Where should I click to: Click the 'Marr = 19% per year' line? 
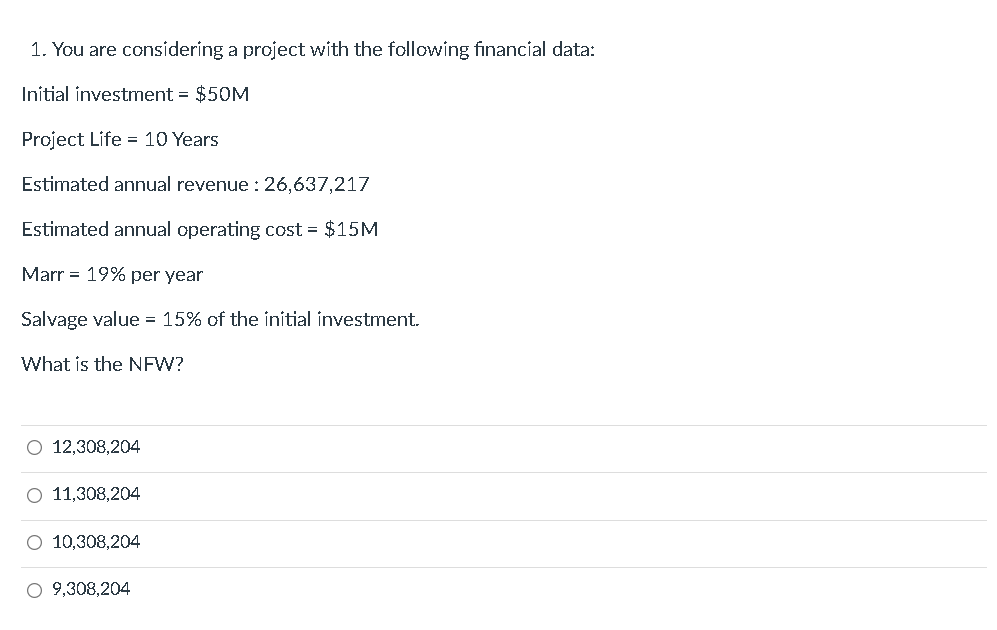coord(112,274)
